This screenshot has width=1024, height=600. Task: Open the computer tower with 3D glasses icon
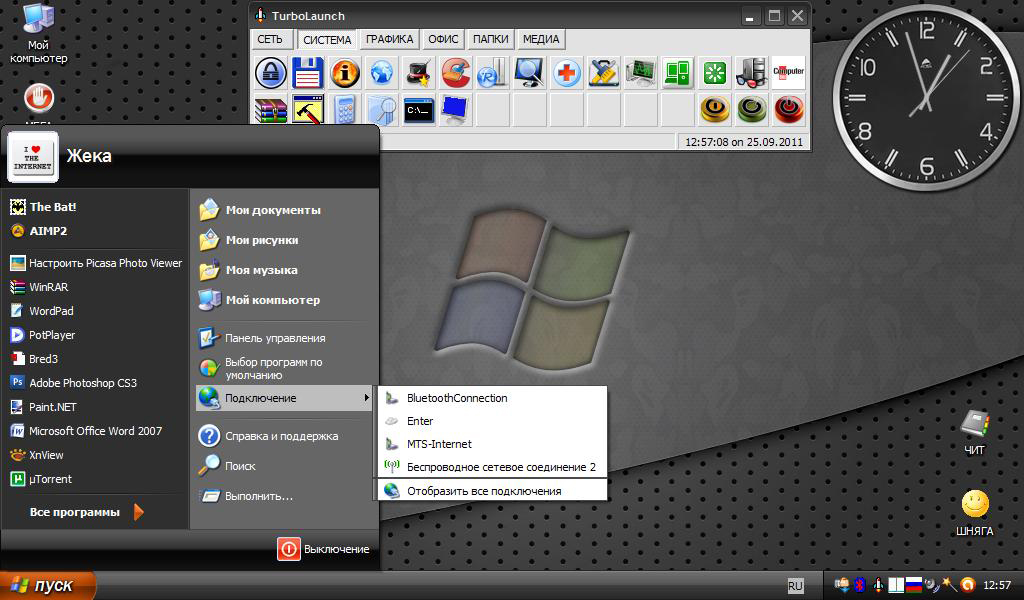point(752,72)
